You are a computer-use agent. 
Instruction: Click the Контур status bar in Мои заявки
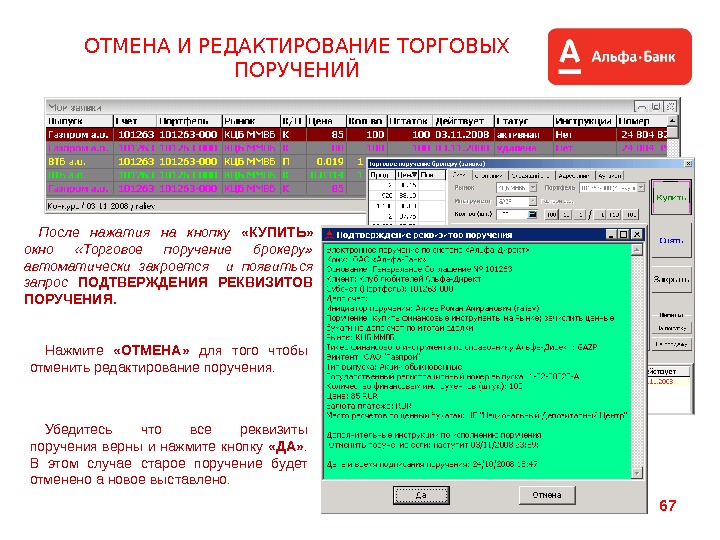[x=207, y=206]
